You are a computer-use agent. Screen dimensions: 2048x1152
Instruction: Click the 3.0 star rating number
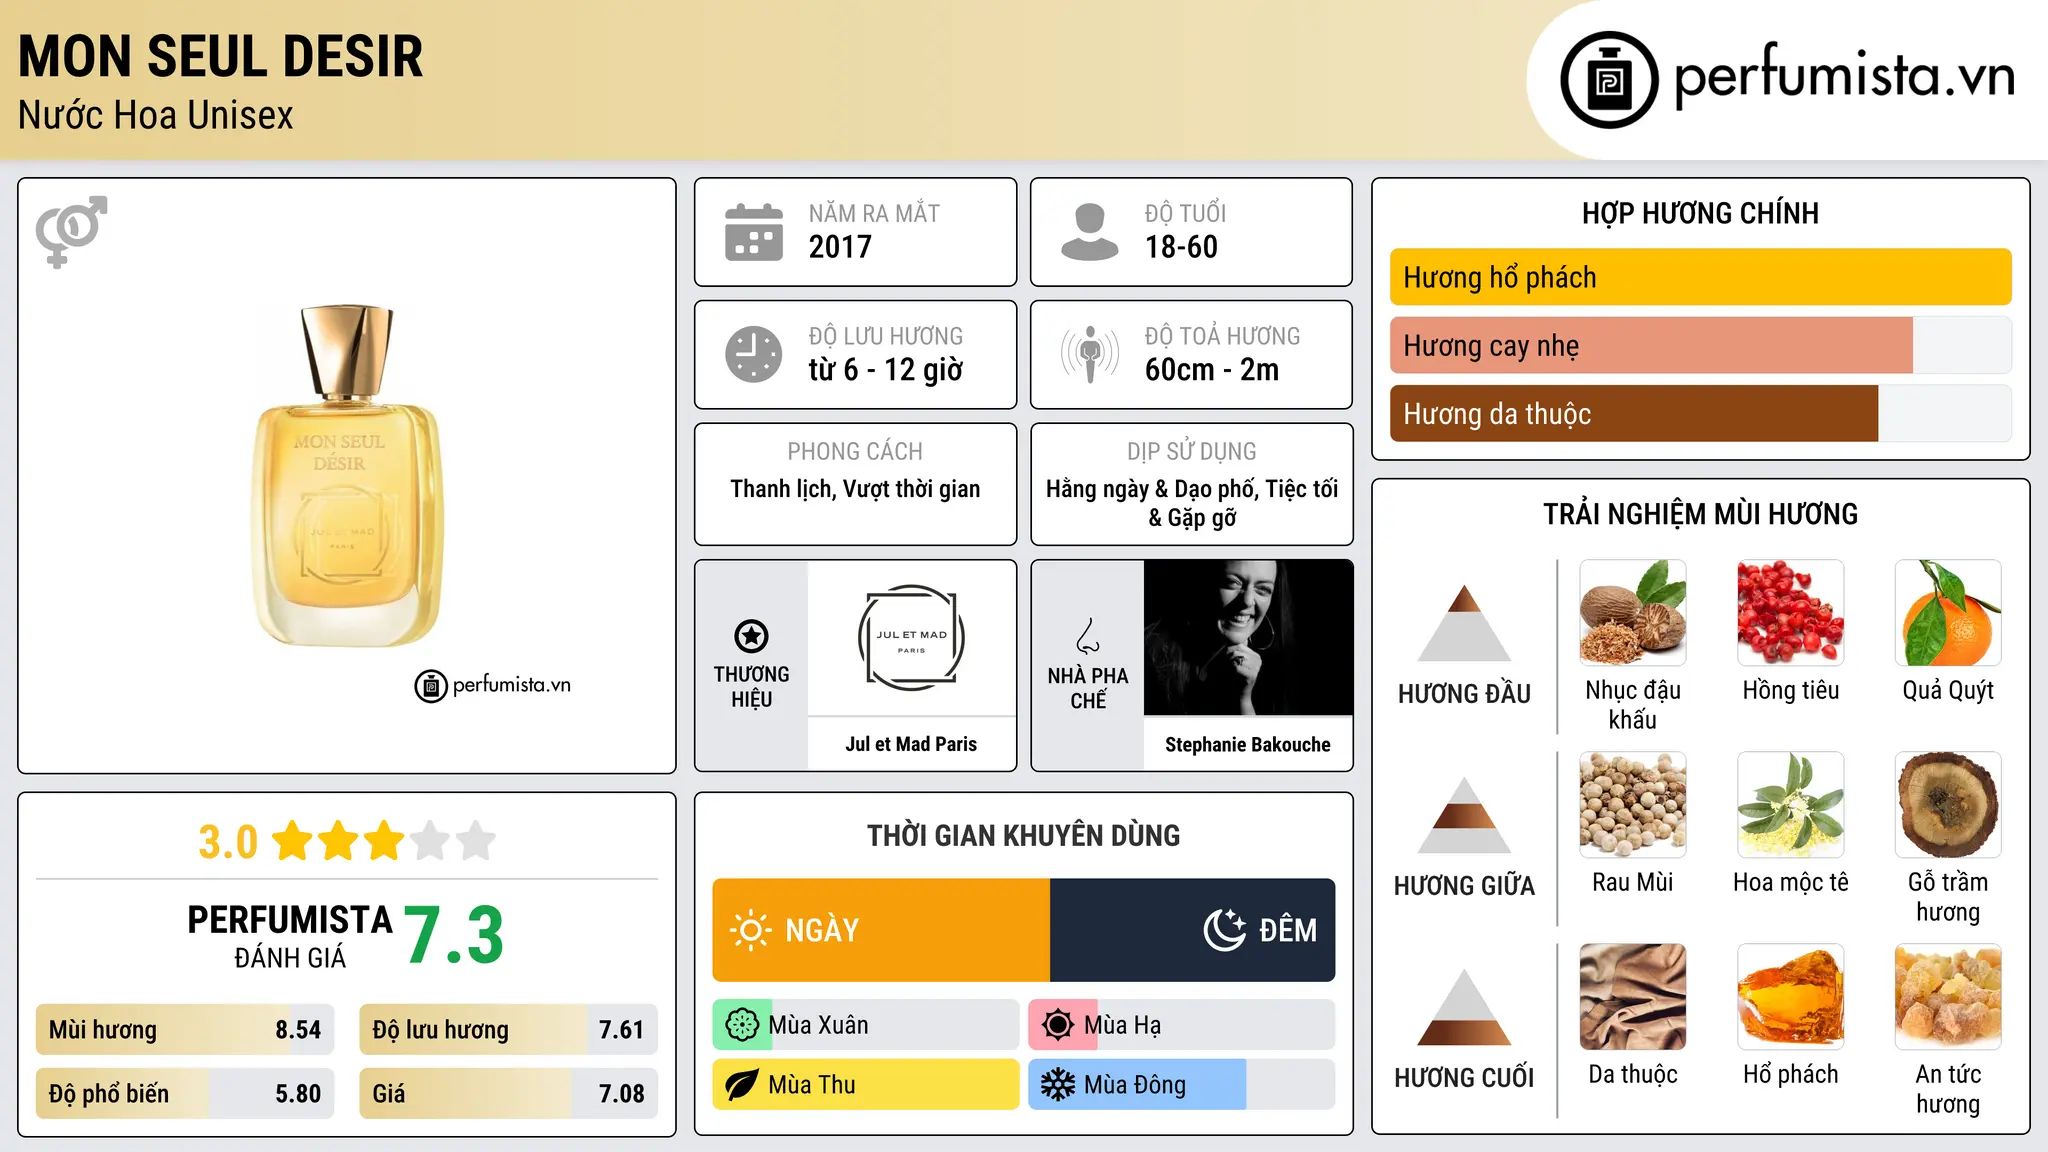click(228, 842)
